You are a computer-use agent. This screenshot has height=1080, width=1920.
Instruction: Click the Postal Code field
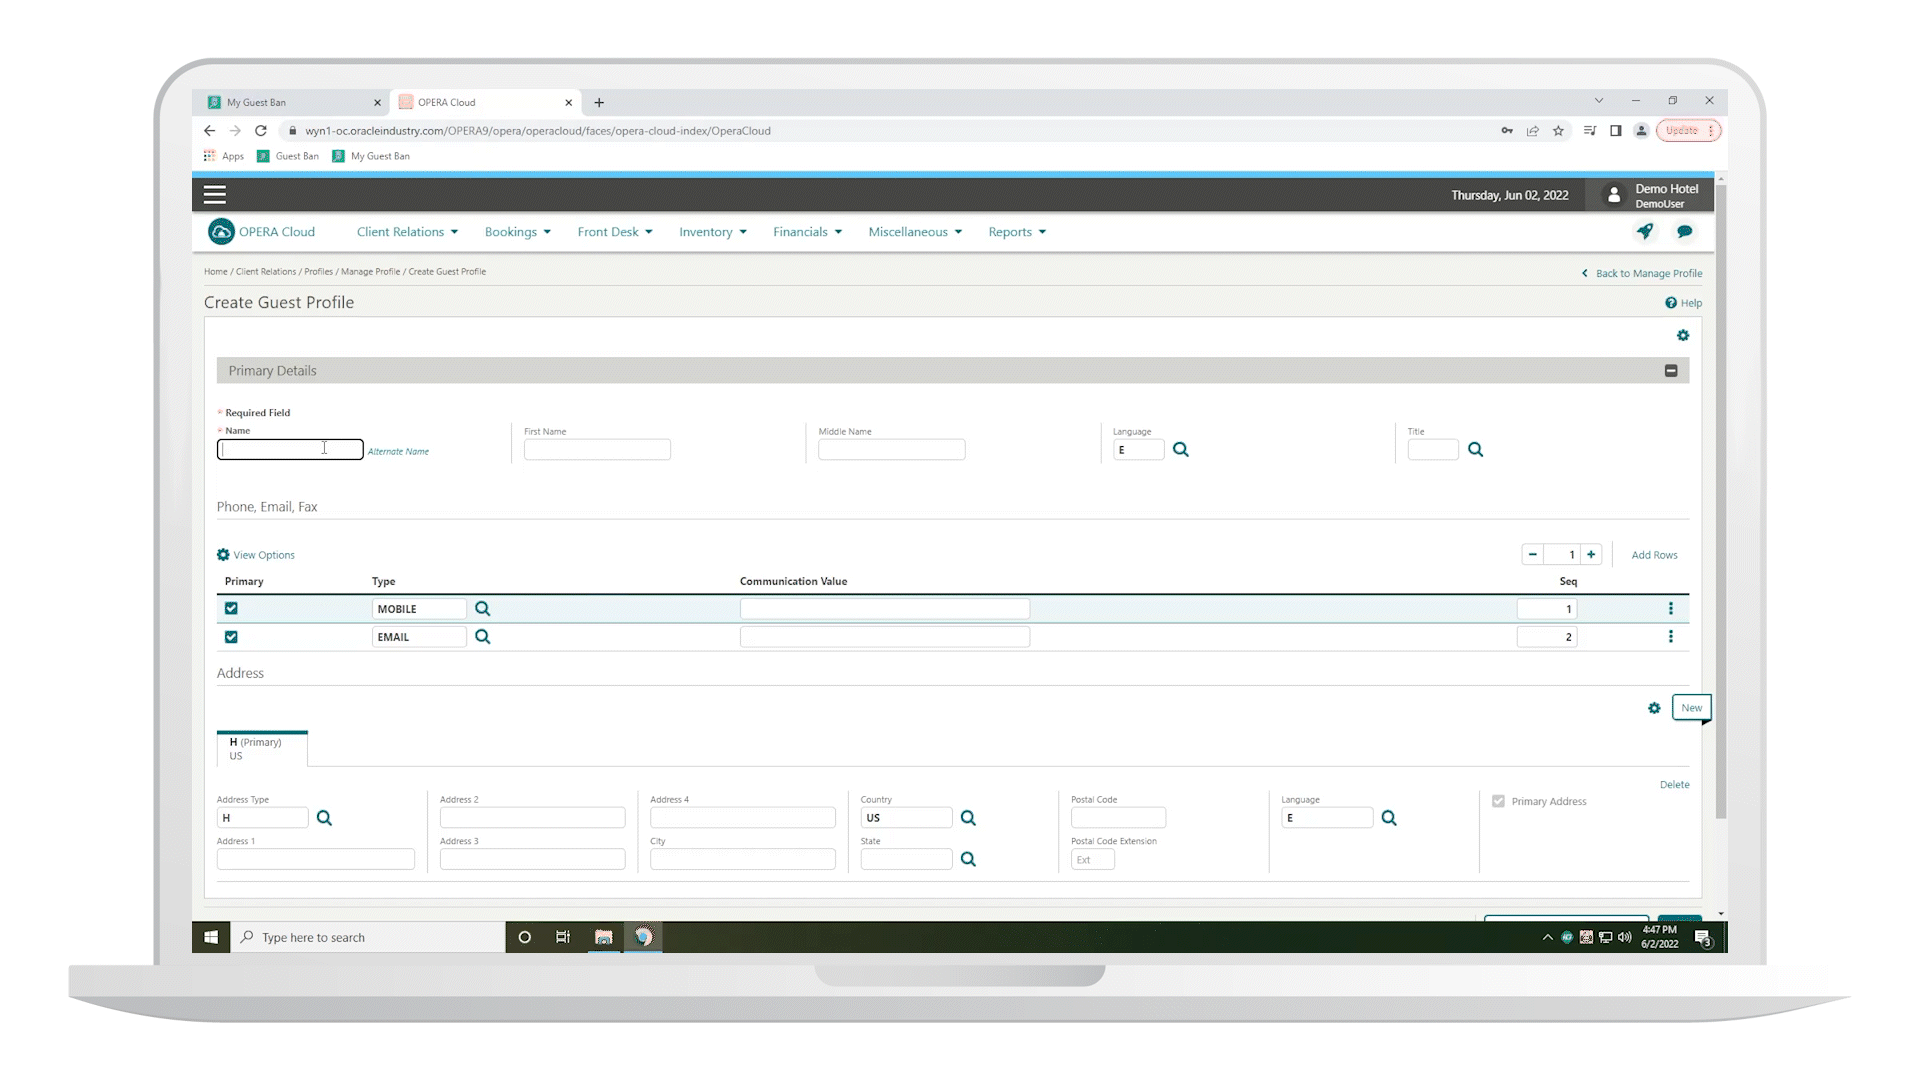click(x=1118, y=818)
